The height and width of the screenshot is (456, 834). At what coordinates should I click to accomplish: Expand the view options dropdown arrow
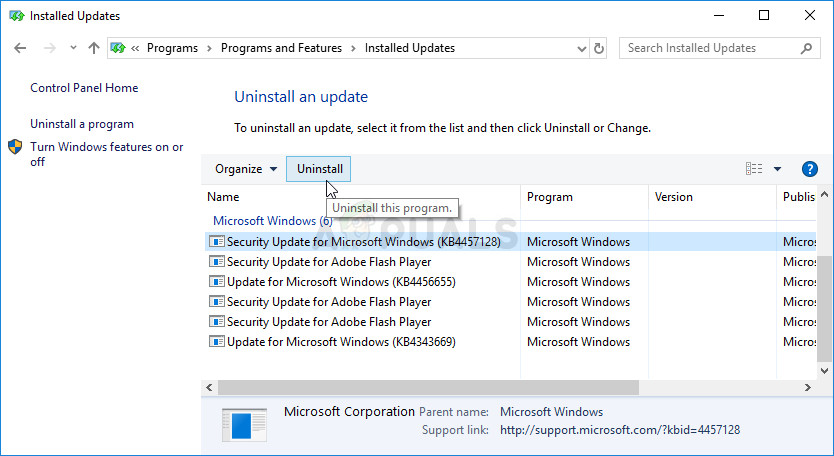778,169
